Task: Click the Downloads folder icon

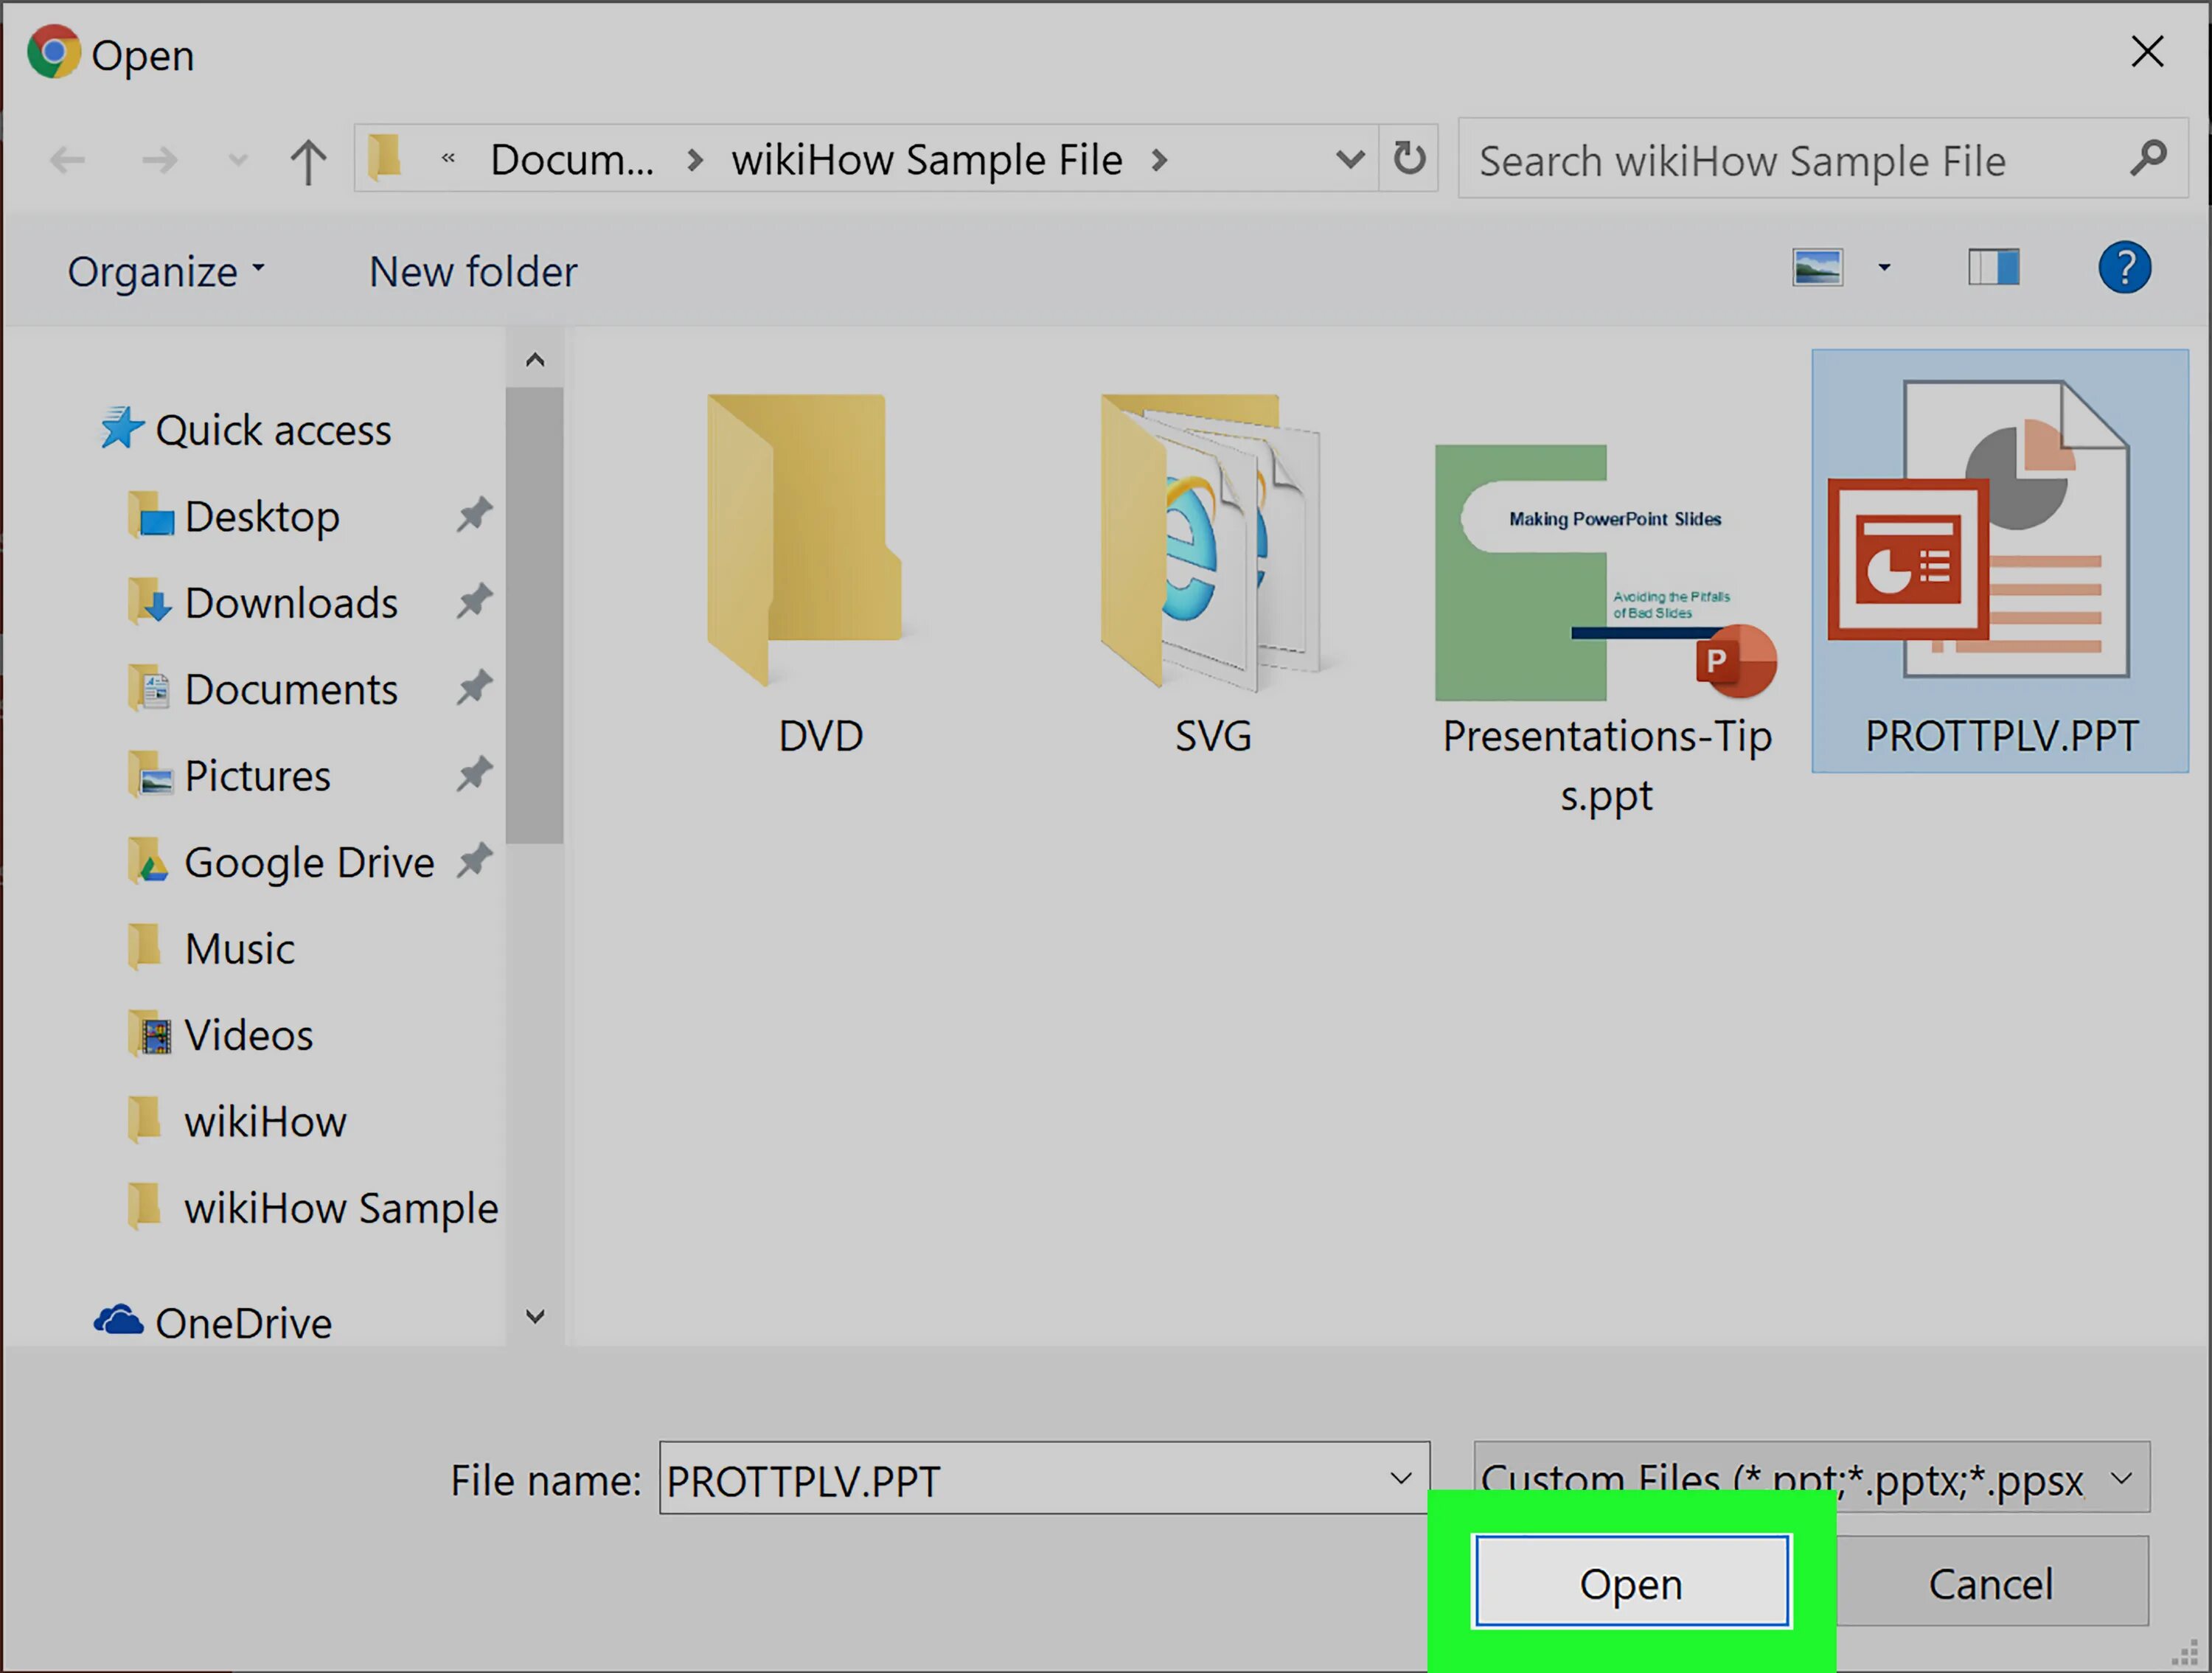Action: tap(151, 602)
